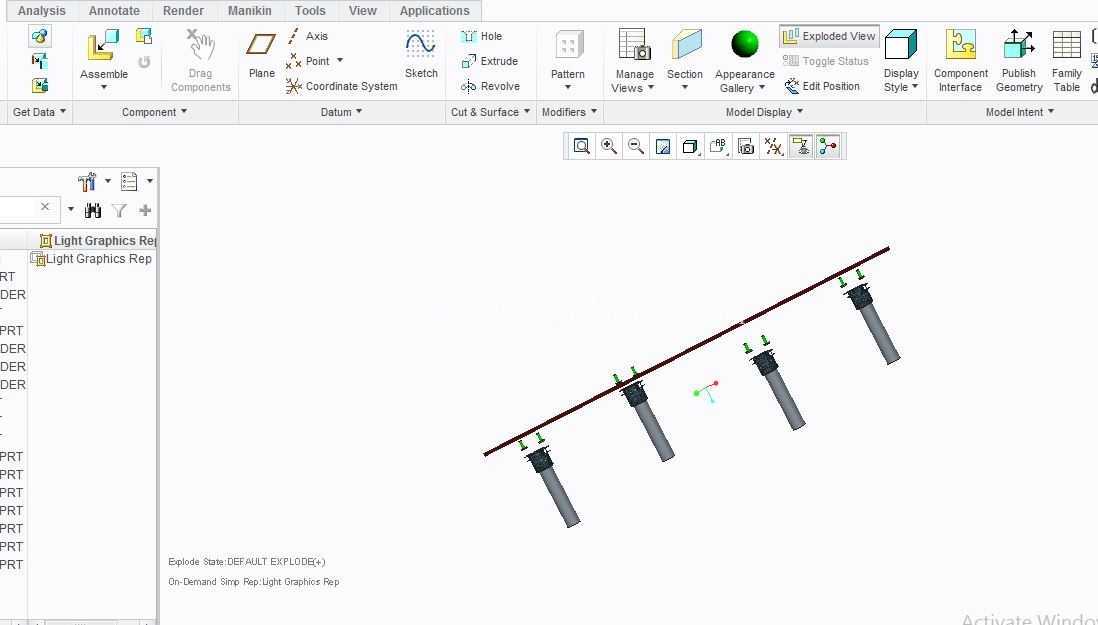Image resolution: width=1098 pixels, height=625 pixels.
Task: Open the Component Interface tool
Action: (x=960, y=60)
